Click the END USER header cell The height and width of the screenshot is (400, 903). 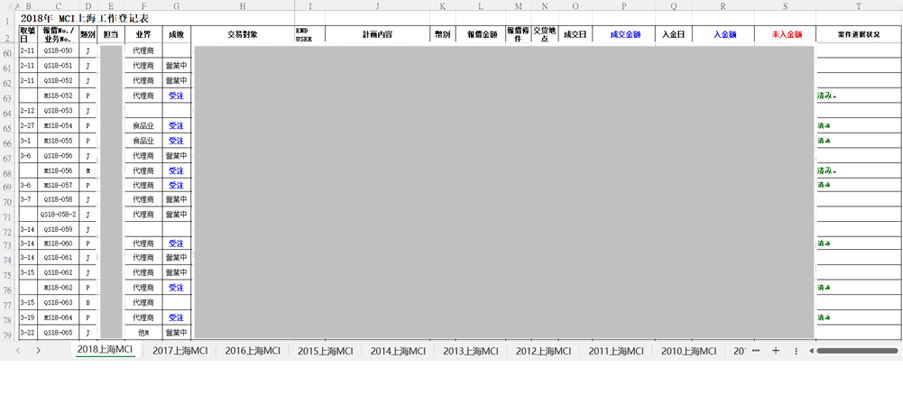(x=310, y=34)
